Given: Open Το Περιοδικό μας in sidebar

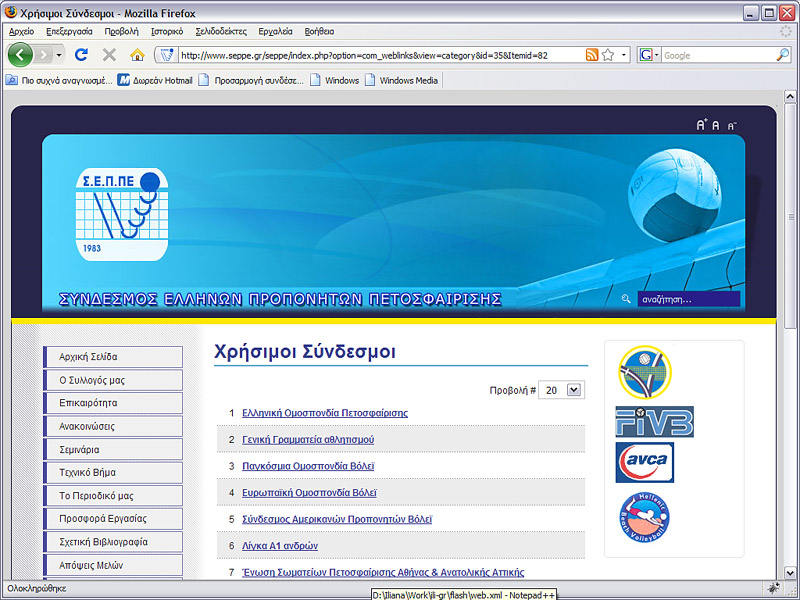Looking at the screenshot, I should tap(113, 495).
